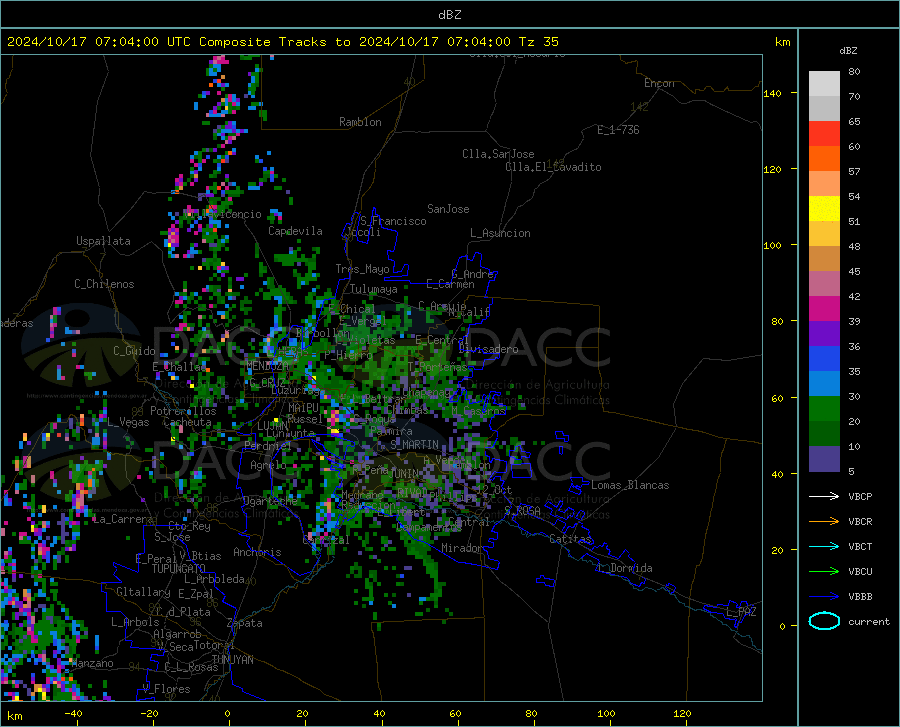Click the TUNUYAN map label
900x727 pixels.
tap(232, 660)
